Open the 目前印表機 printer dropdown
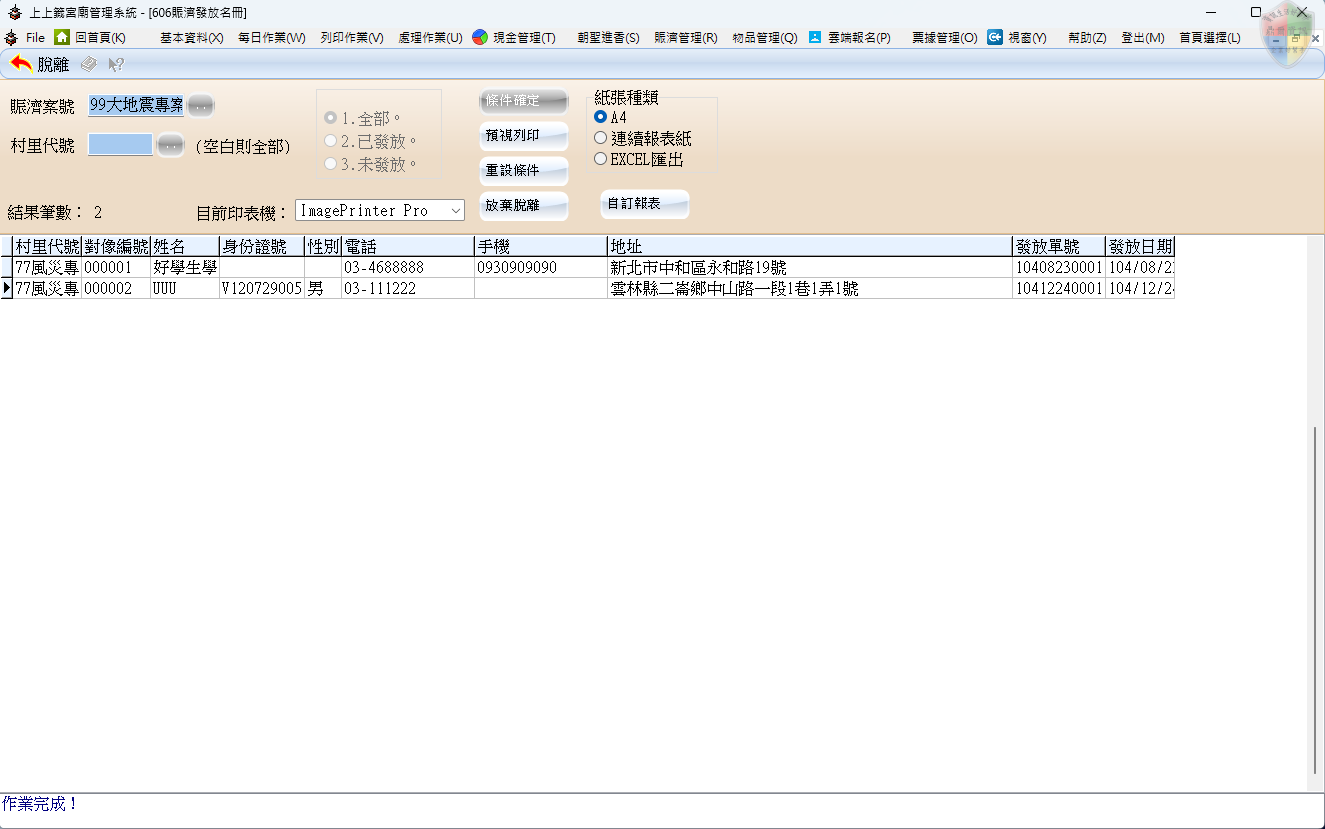Image resolution: width=1325 pixels, height=829 pixels. pos(455,211)
